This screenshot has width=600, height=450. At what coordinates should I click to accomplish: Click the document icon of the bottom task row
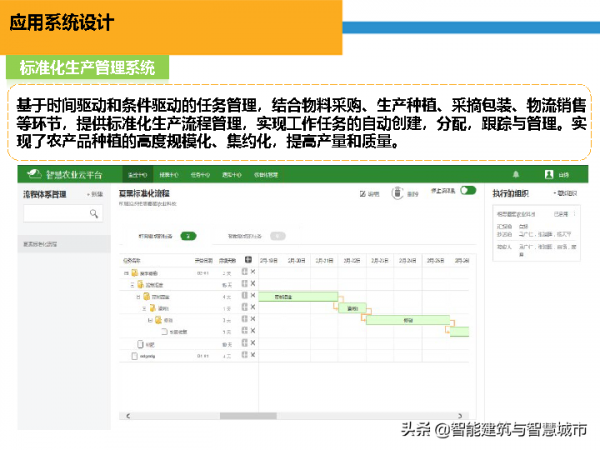click(x=134, y=356)
